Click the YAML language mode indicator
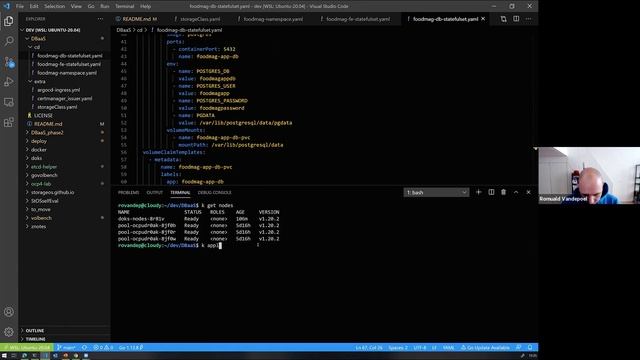This screenshot has height=360, width=640. [448, 348]
